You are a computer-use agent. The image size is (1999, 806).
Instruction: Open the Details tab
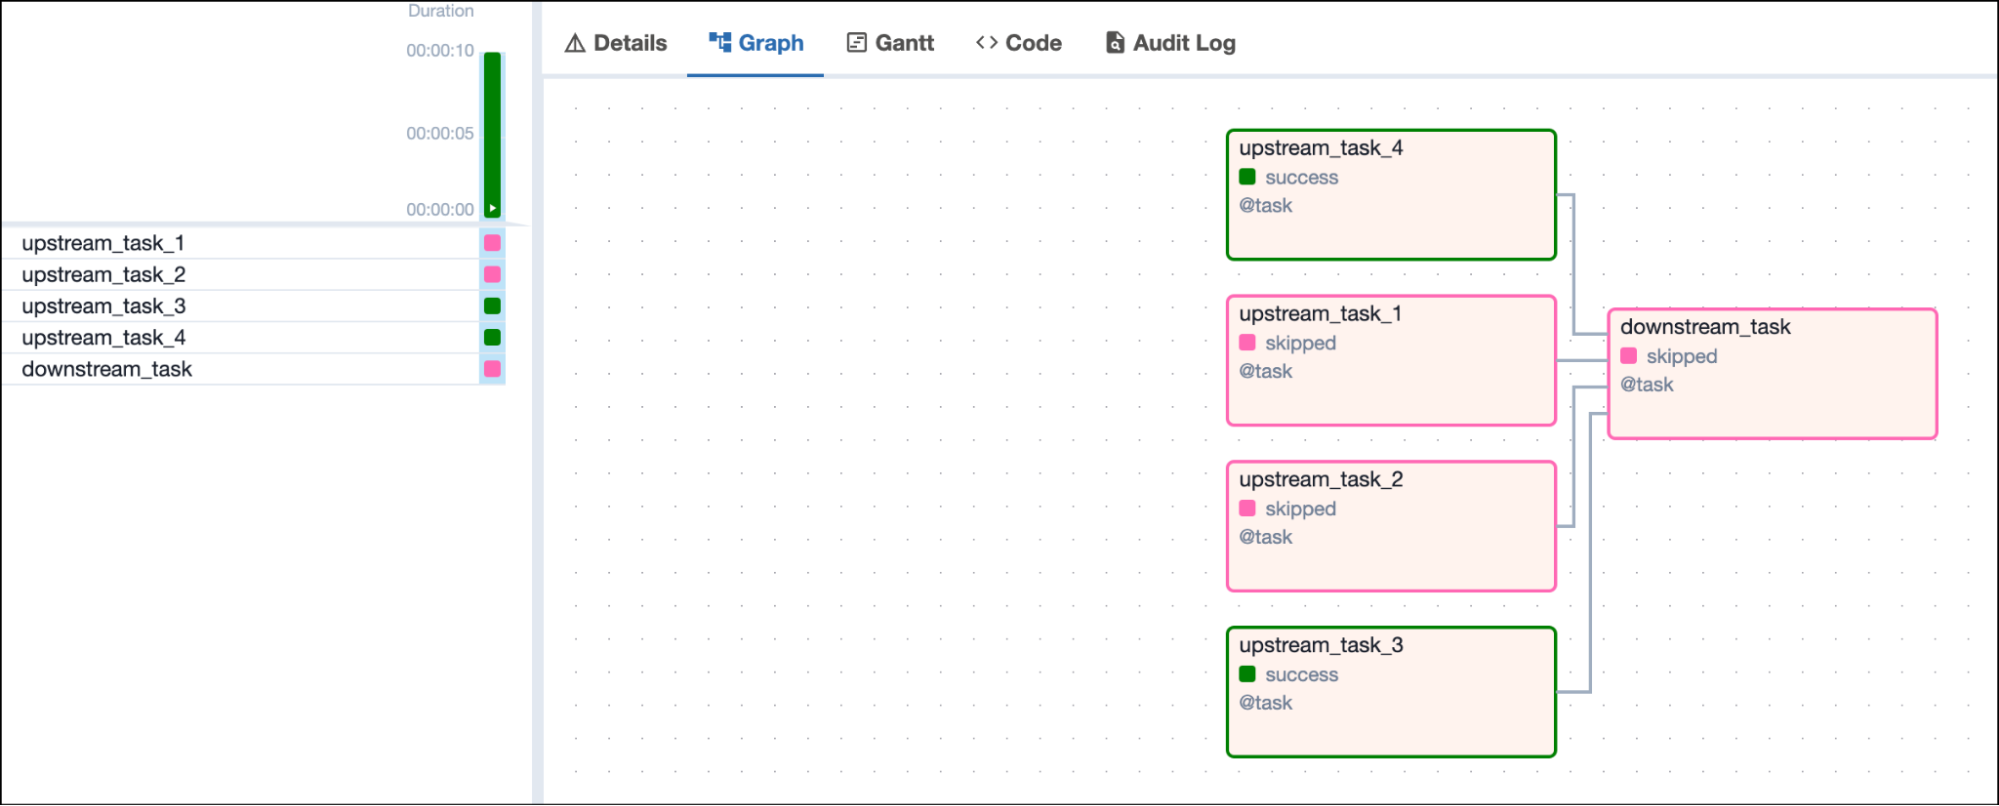[616, 43]
